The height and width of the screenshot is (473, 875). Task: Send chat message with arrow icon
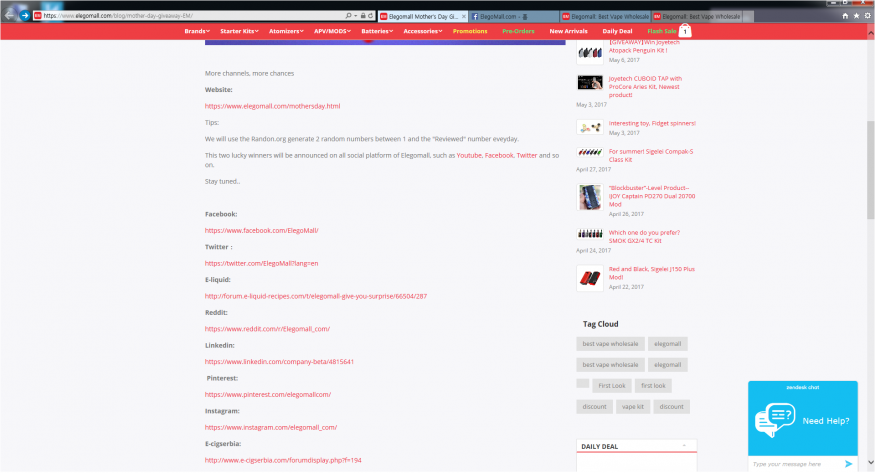pos(848,464)
